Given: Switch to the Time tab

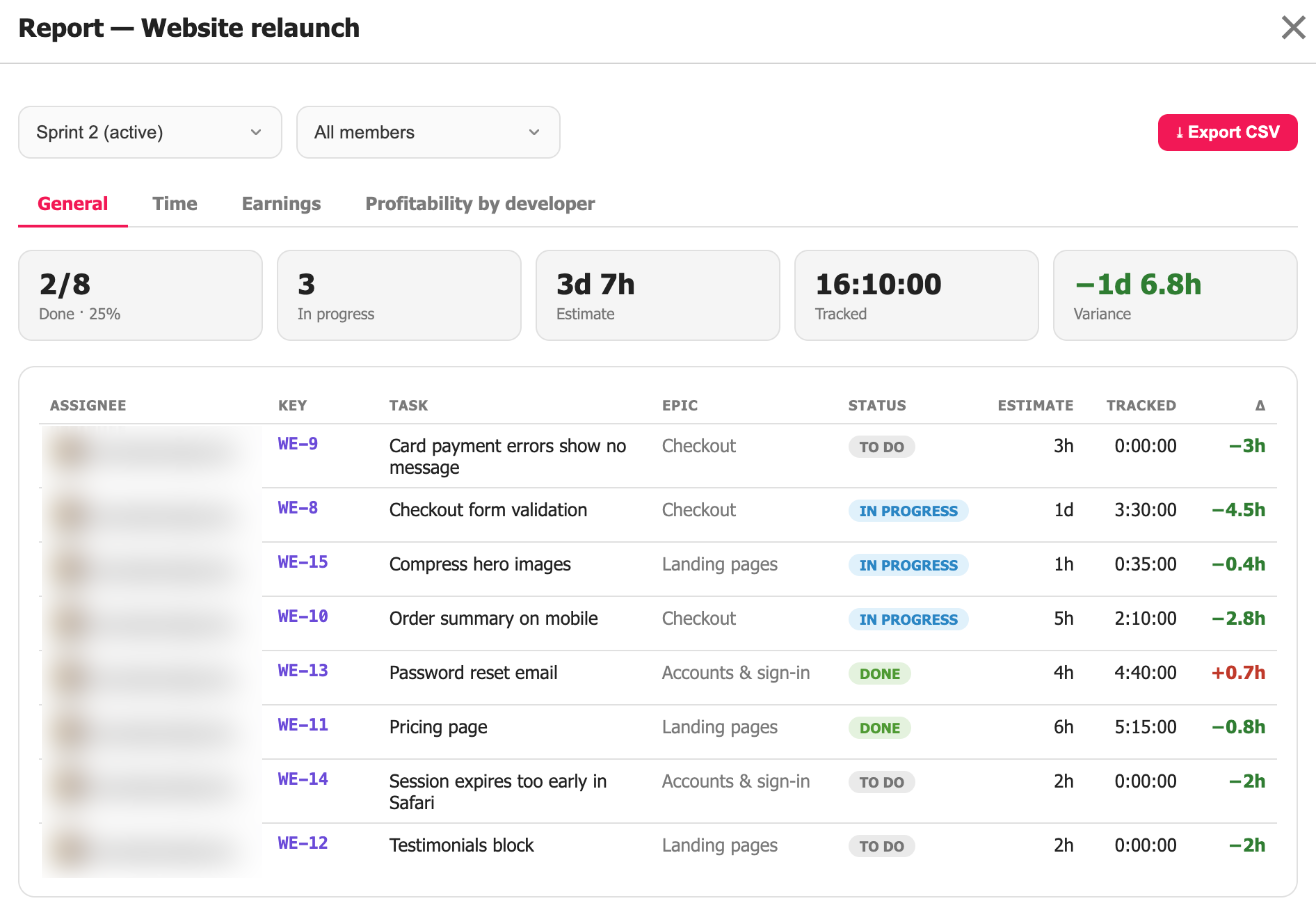Looking at the screenshot, I should [x=175, y=204].
